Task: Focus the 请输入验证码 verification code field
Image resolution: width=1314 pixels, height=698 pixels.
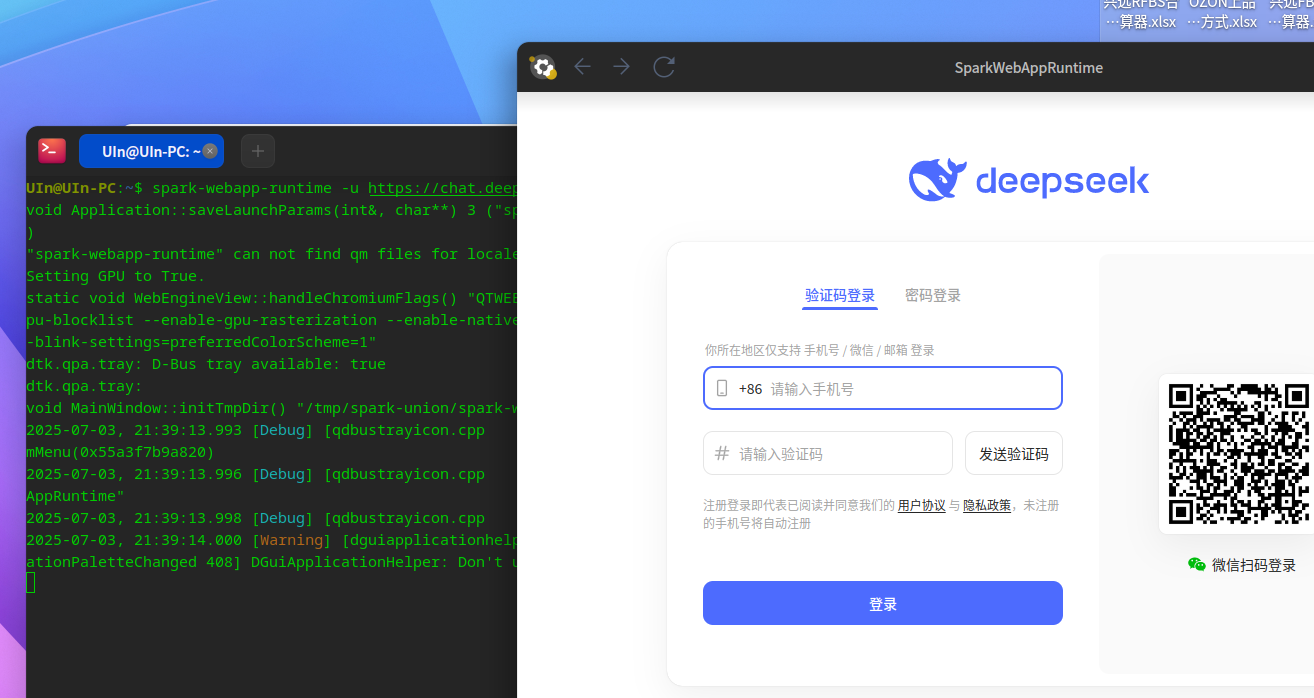Action: [x=828, y=454]
